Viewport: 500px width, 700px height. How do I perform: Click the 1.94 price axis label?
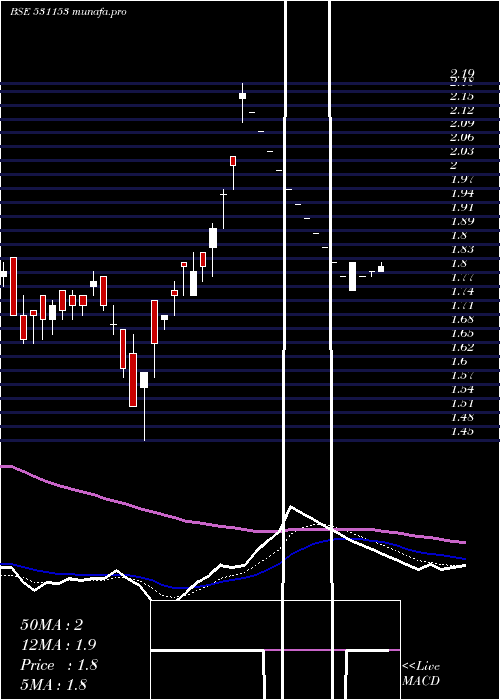click(x=462, y=193)
